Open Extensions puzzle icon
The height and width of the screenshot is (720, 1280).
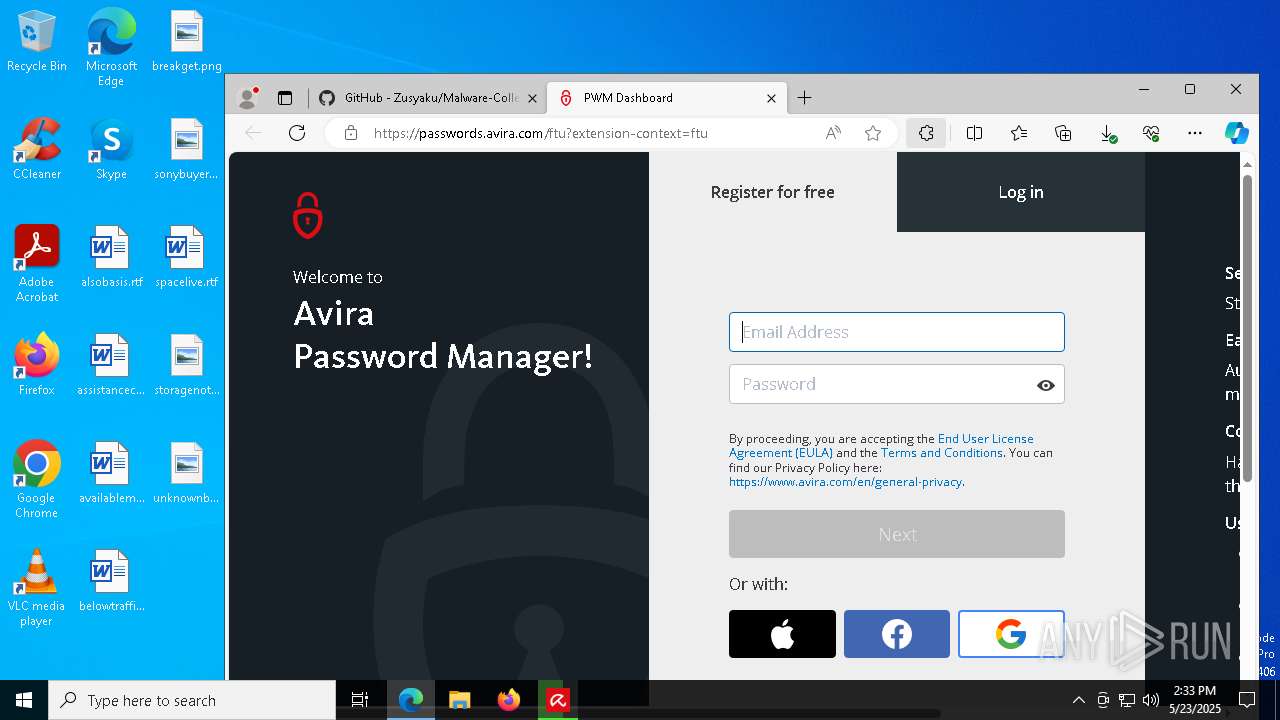(x=926, y=133)
